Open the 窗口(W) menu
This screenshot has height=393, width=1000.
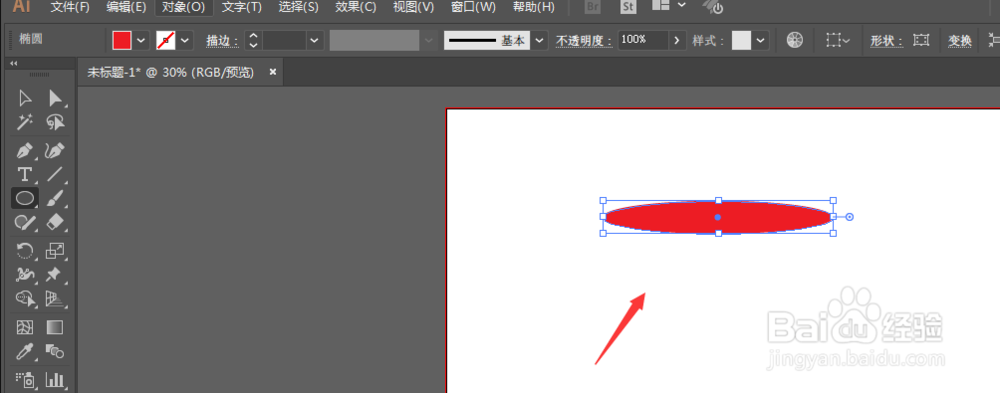[473, 7]
